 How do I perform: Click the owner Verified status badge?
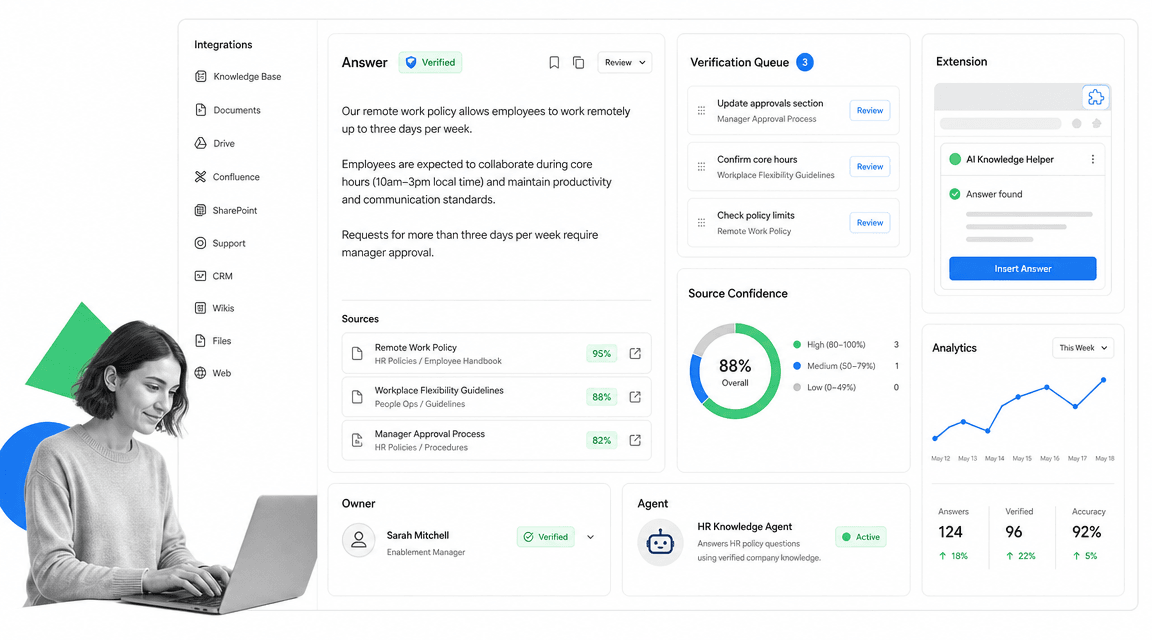tap(546, 537)
